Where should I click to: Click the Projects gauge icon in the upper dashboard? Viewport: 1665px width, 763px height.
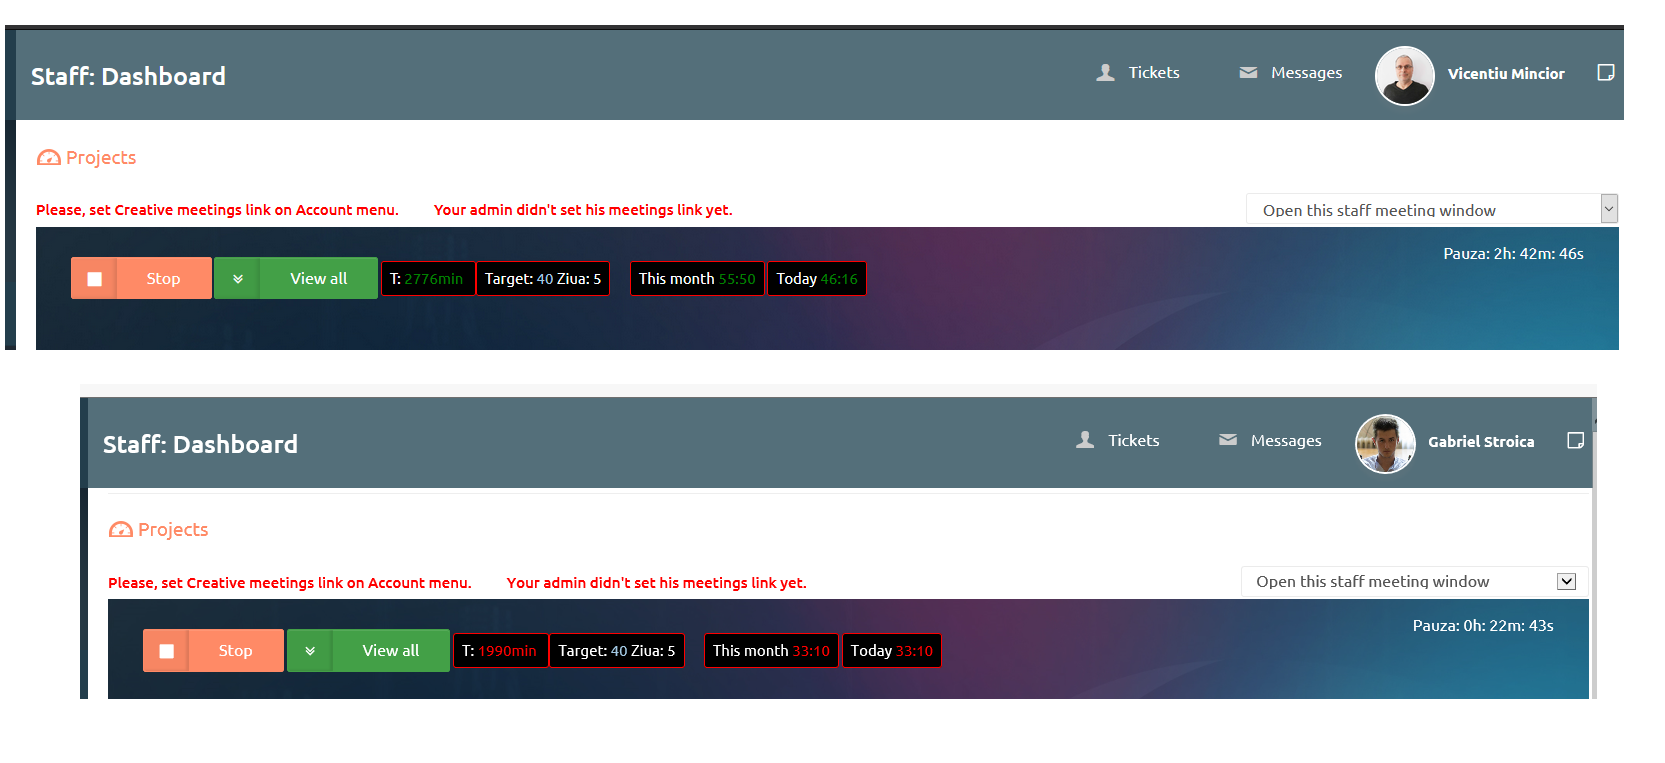pyautogui.click(x=48, y=158)
